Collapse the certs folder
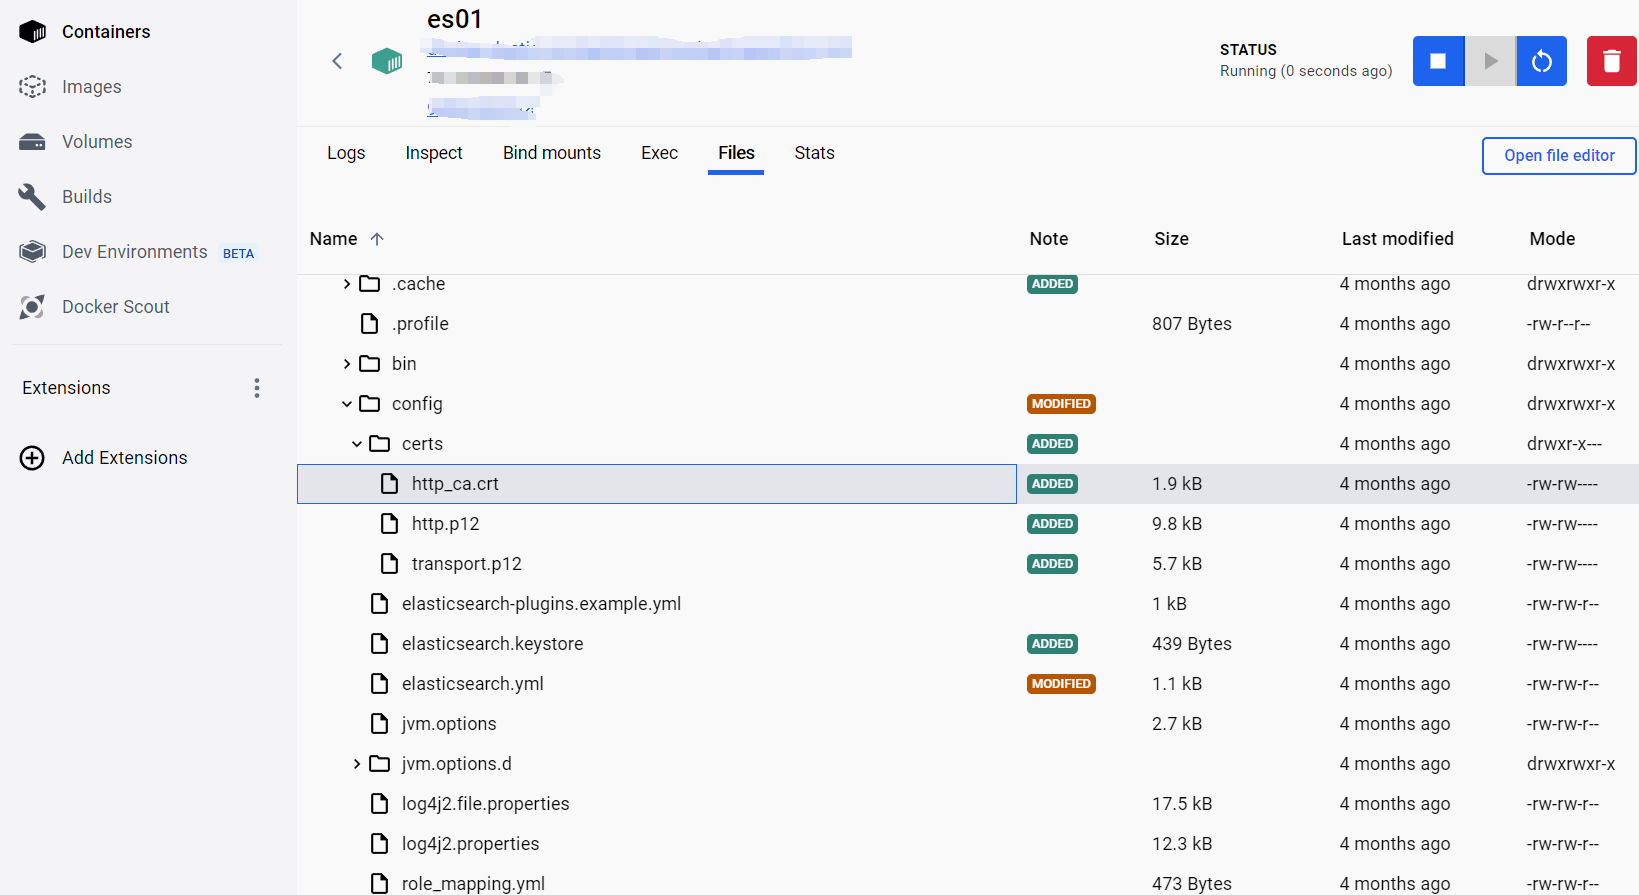 tap(357, 444)
